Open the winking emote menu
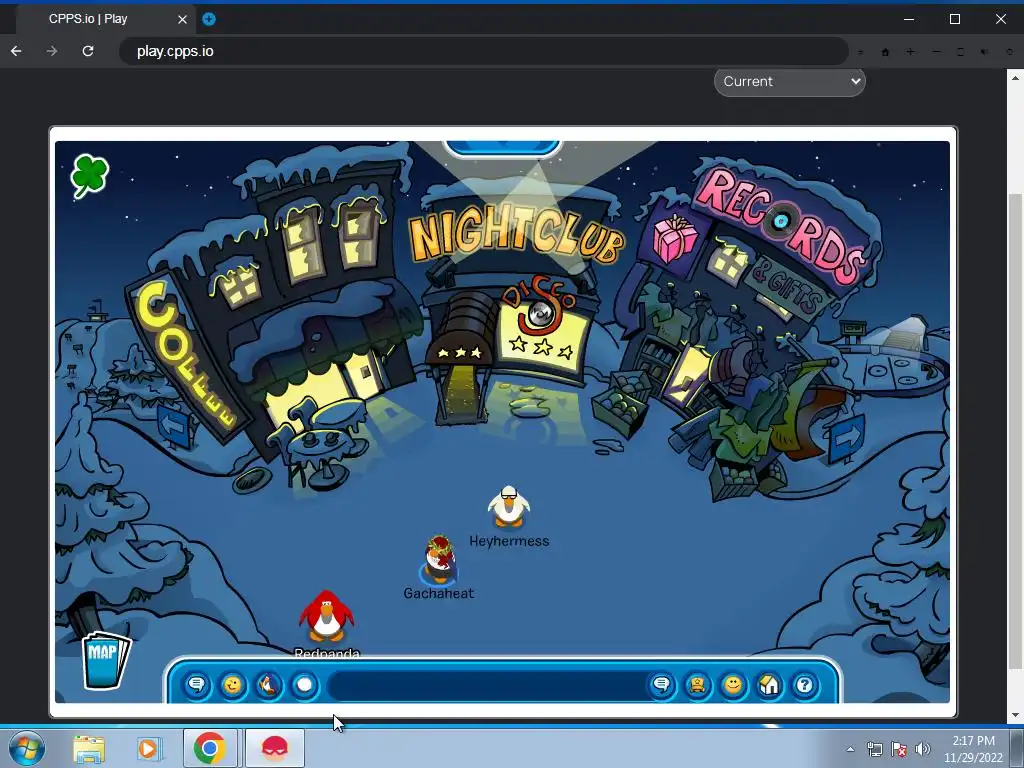This screenshot has width=1024, height=768. 232,685
